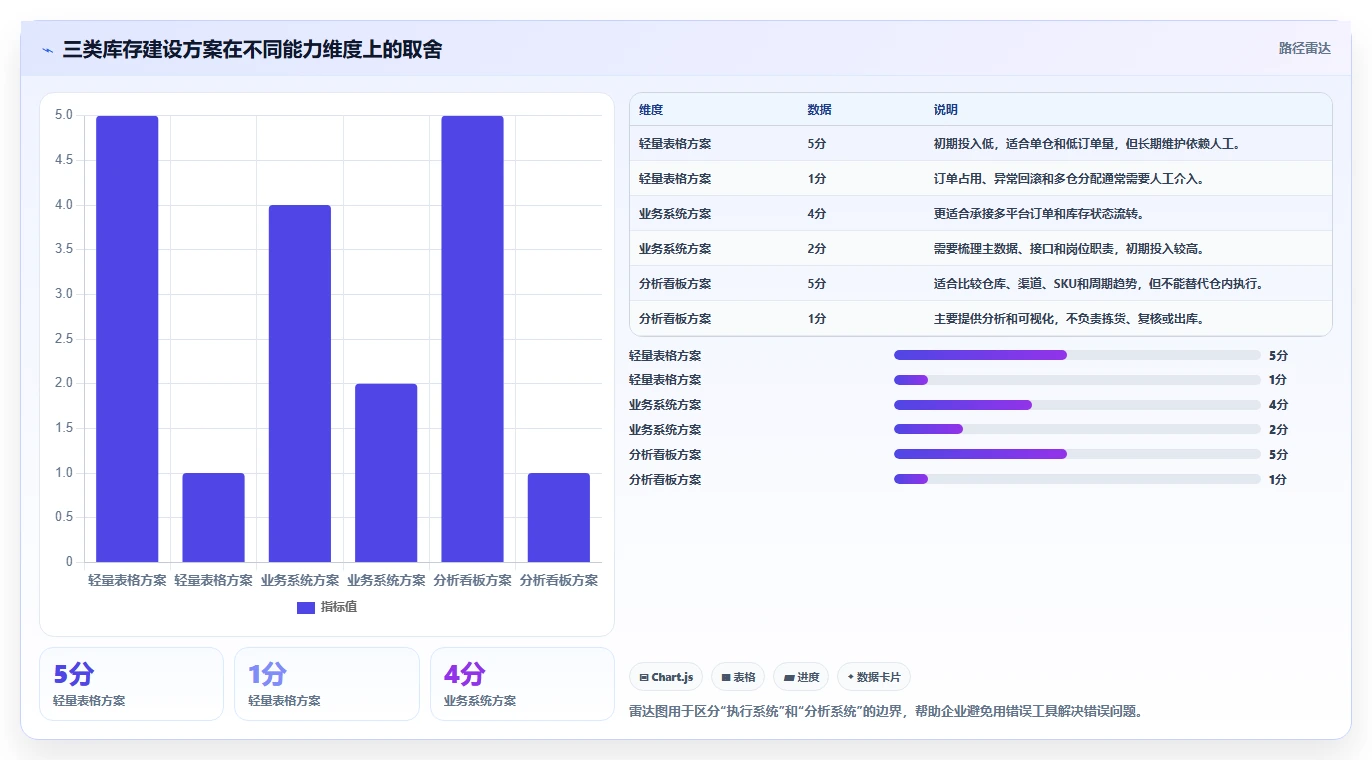The height and width of the screenshot is (760, 1372).
Task: Click the 进度 tag
Action: pos(801,677)
